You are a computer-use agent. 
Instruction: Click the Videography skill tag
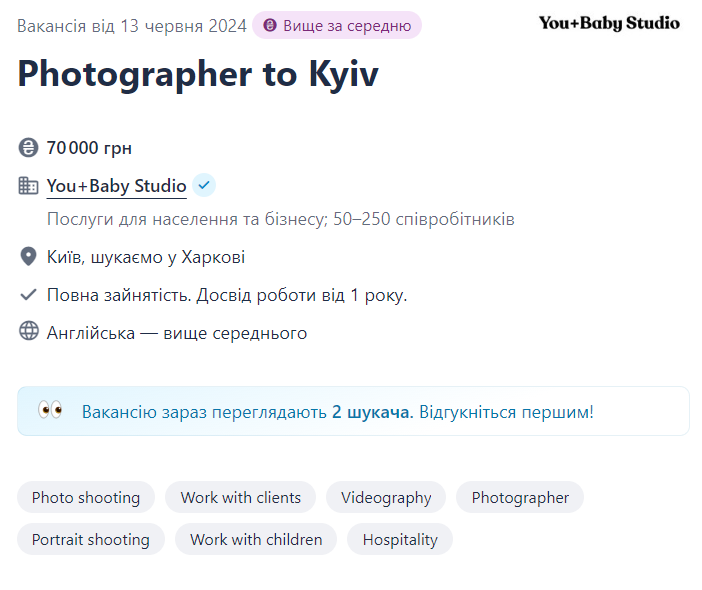click(386, 497)
